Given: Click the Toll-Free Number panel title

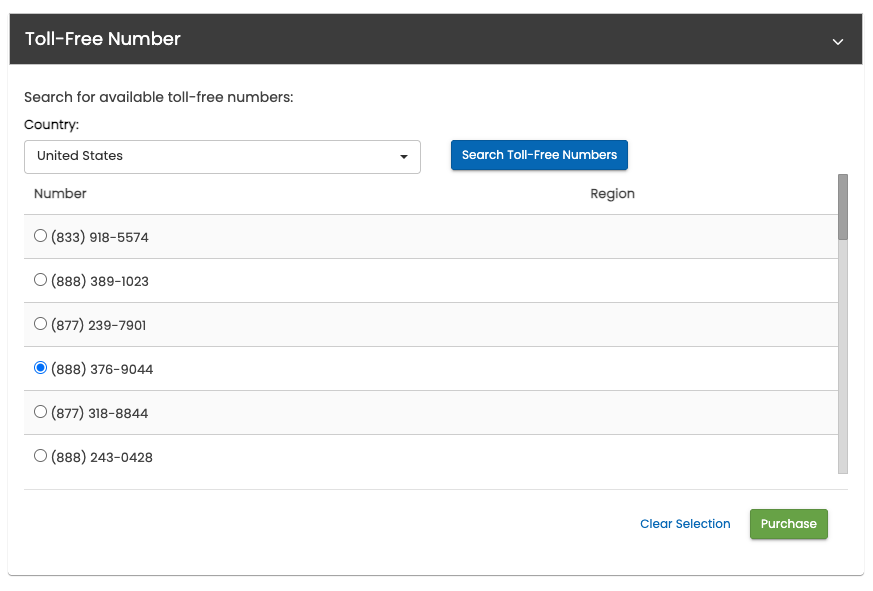Looking at the screenshot, I should point(102,38).
